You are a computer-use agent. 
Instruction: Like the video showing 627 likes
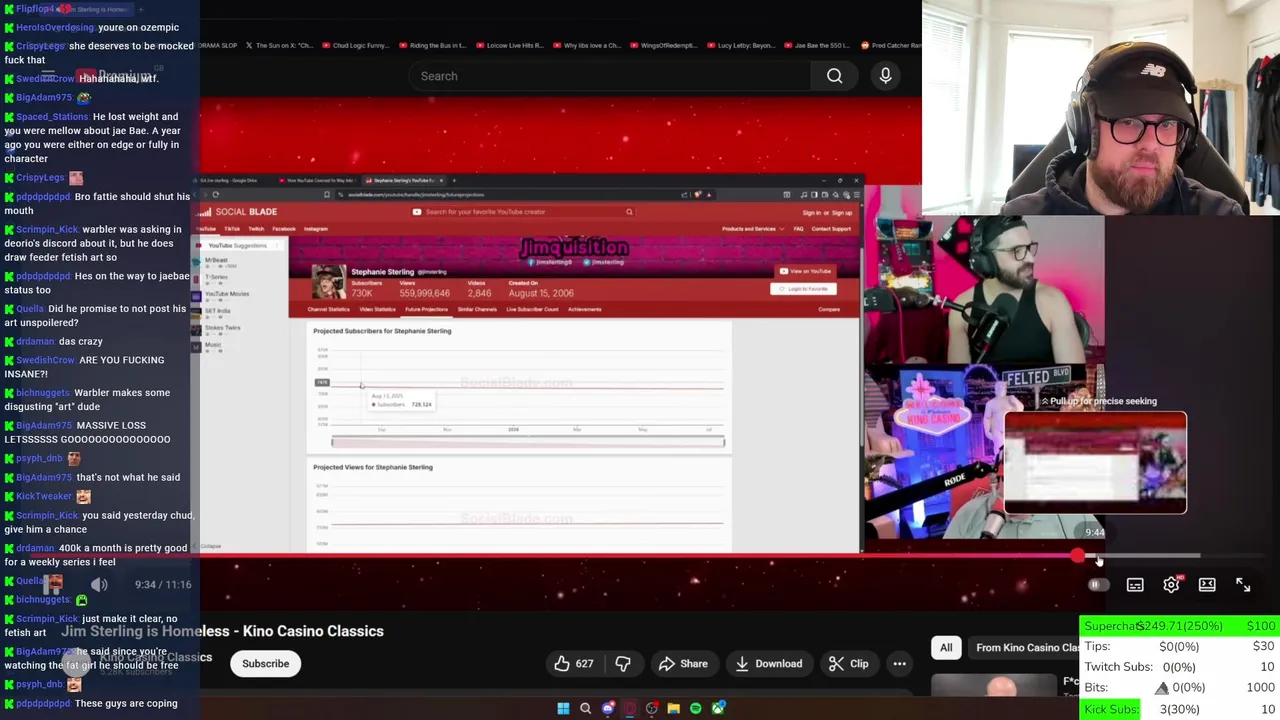point(573,664)
